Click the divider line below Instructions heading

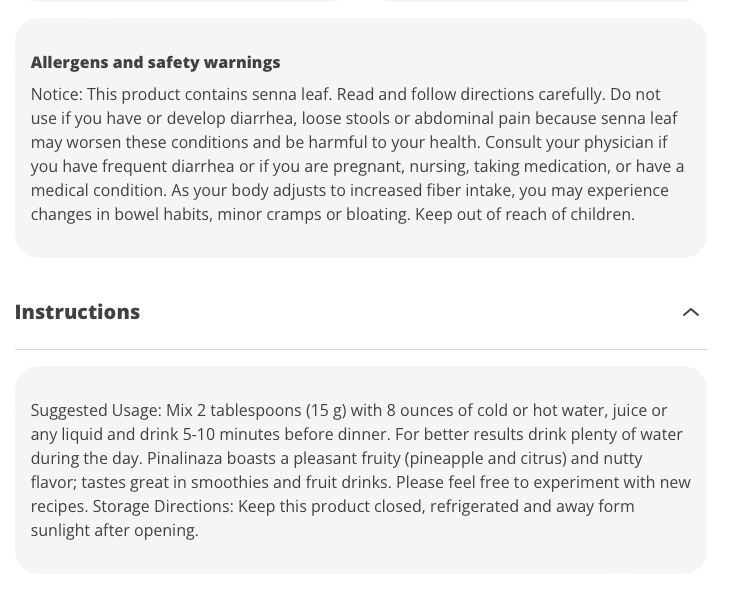pos(360,349)
